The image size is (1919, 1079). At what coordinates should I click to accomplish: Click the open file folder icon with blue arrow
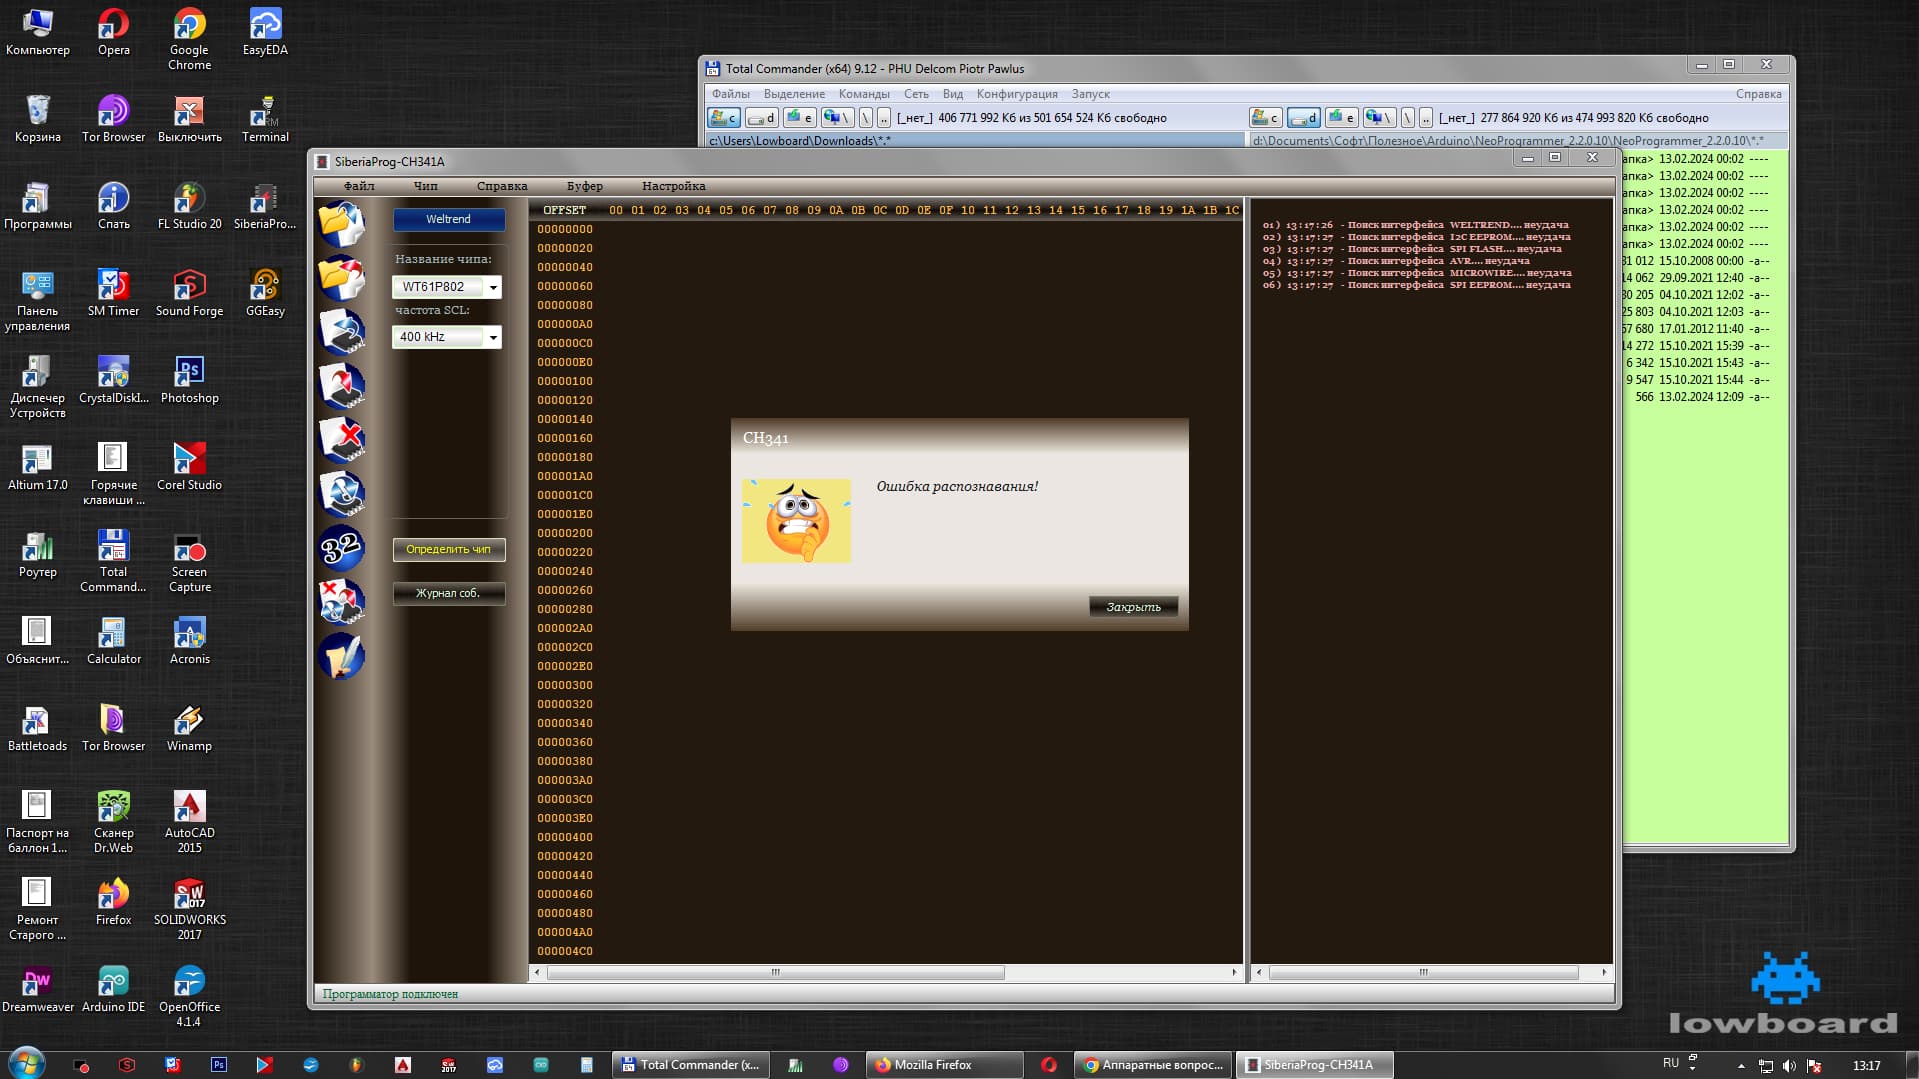(x=341, y=223)
